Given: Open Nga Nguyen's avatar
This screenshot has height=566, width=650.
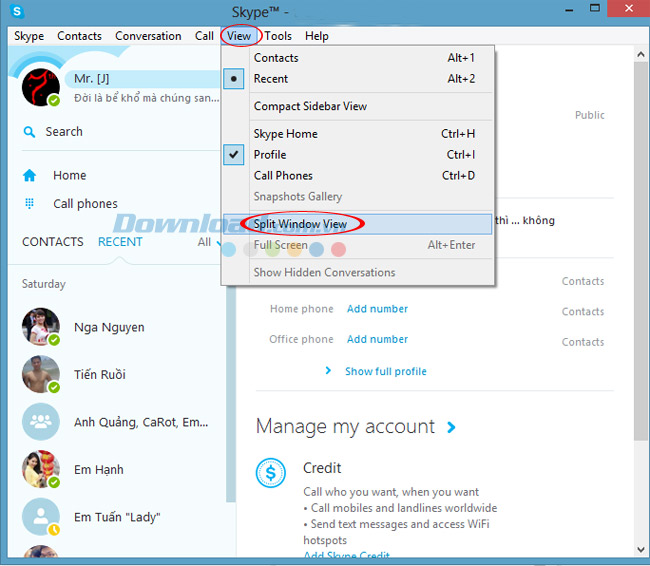Looking at the screenshot, I should [41, 327].
